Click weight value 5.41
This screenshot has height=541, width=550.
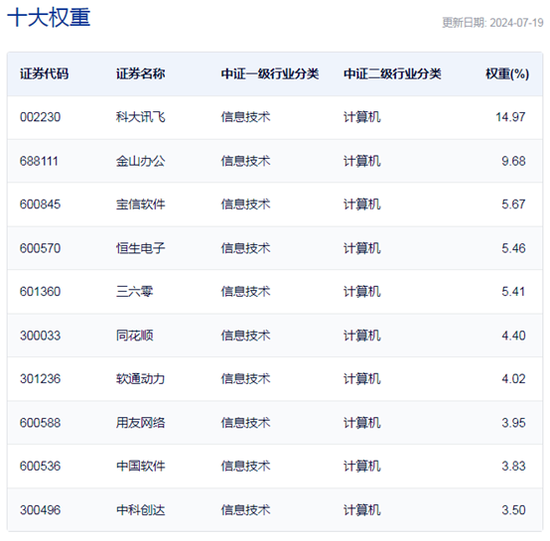click(x=514, y=292)
